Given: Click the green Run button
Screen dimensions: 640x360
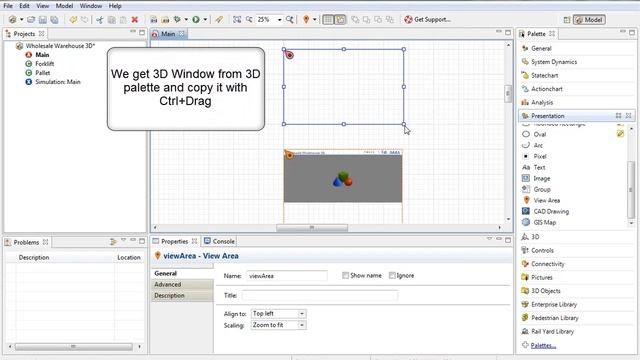Looking at the screenshot, I should (196, 19).
